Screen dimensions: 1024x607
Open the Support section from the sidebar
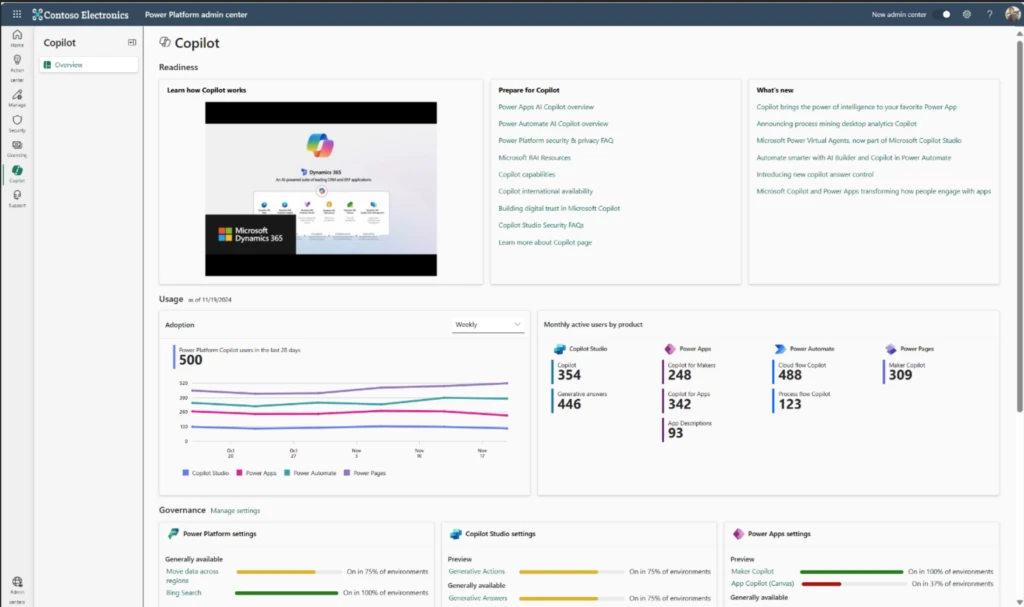[16, 198]
